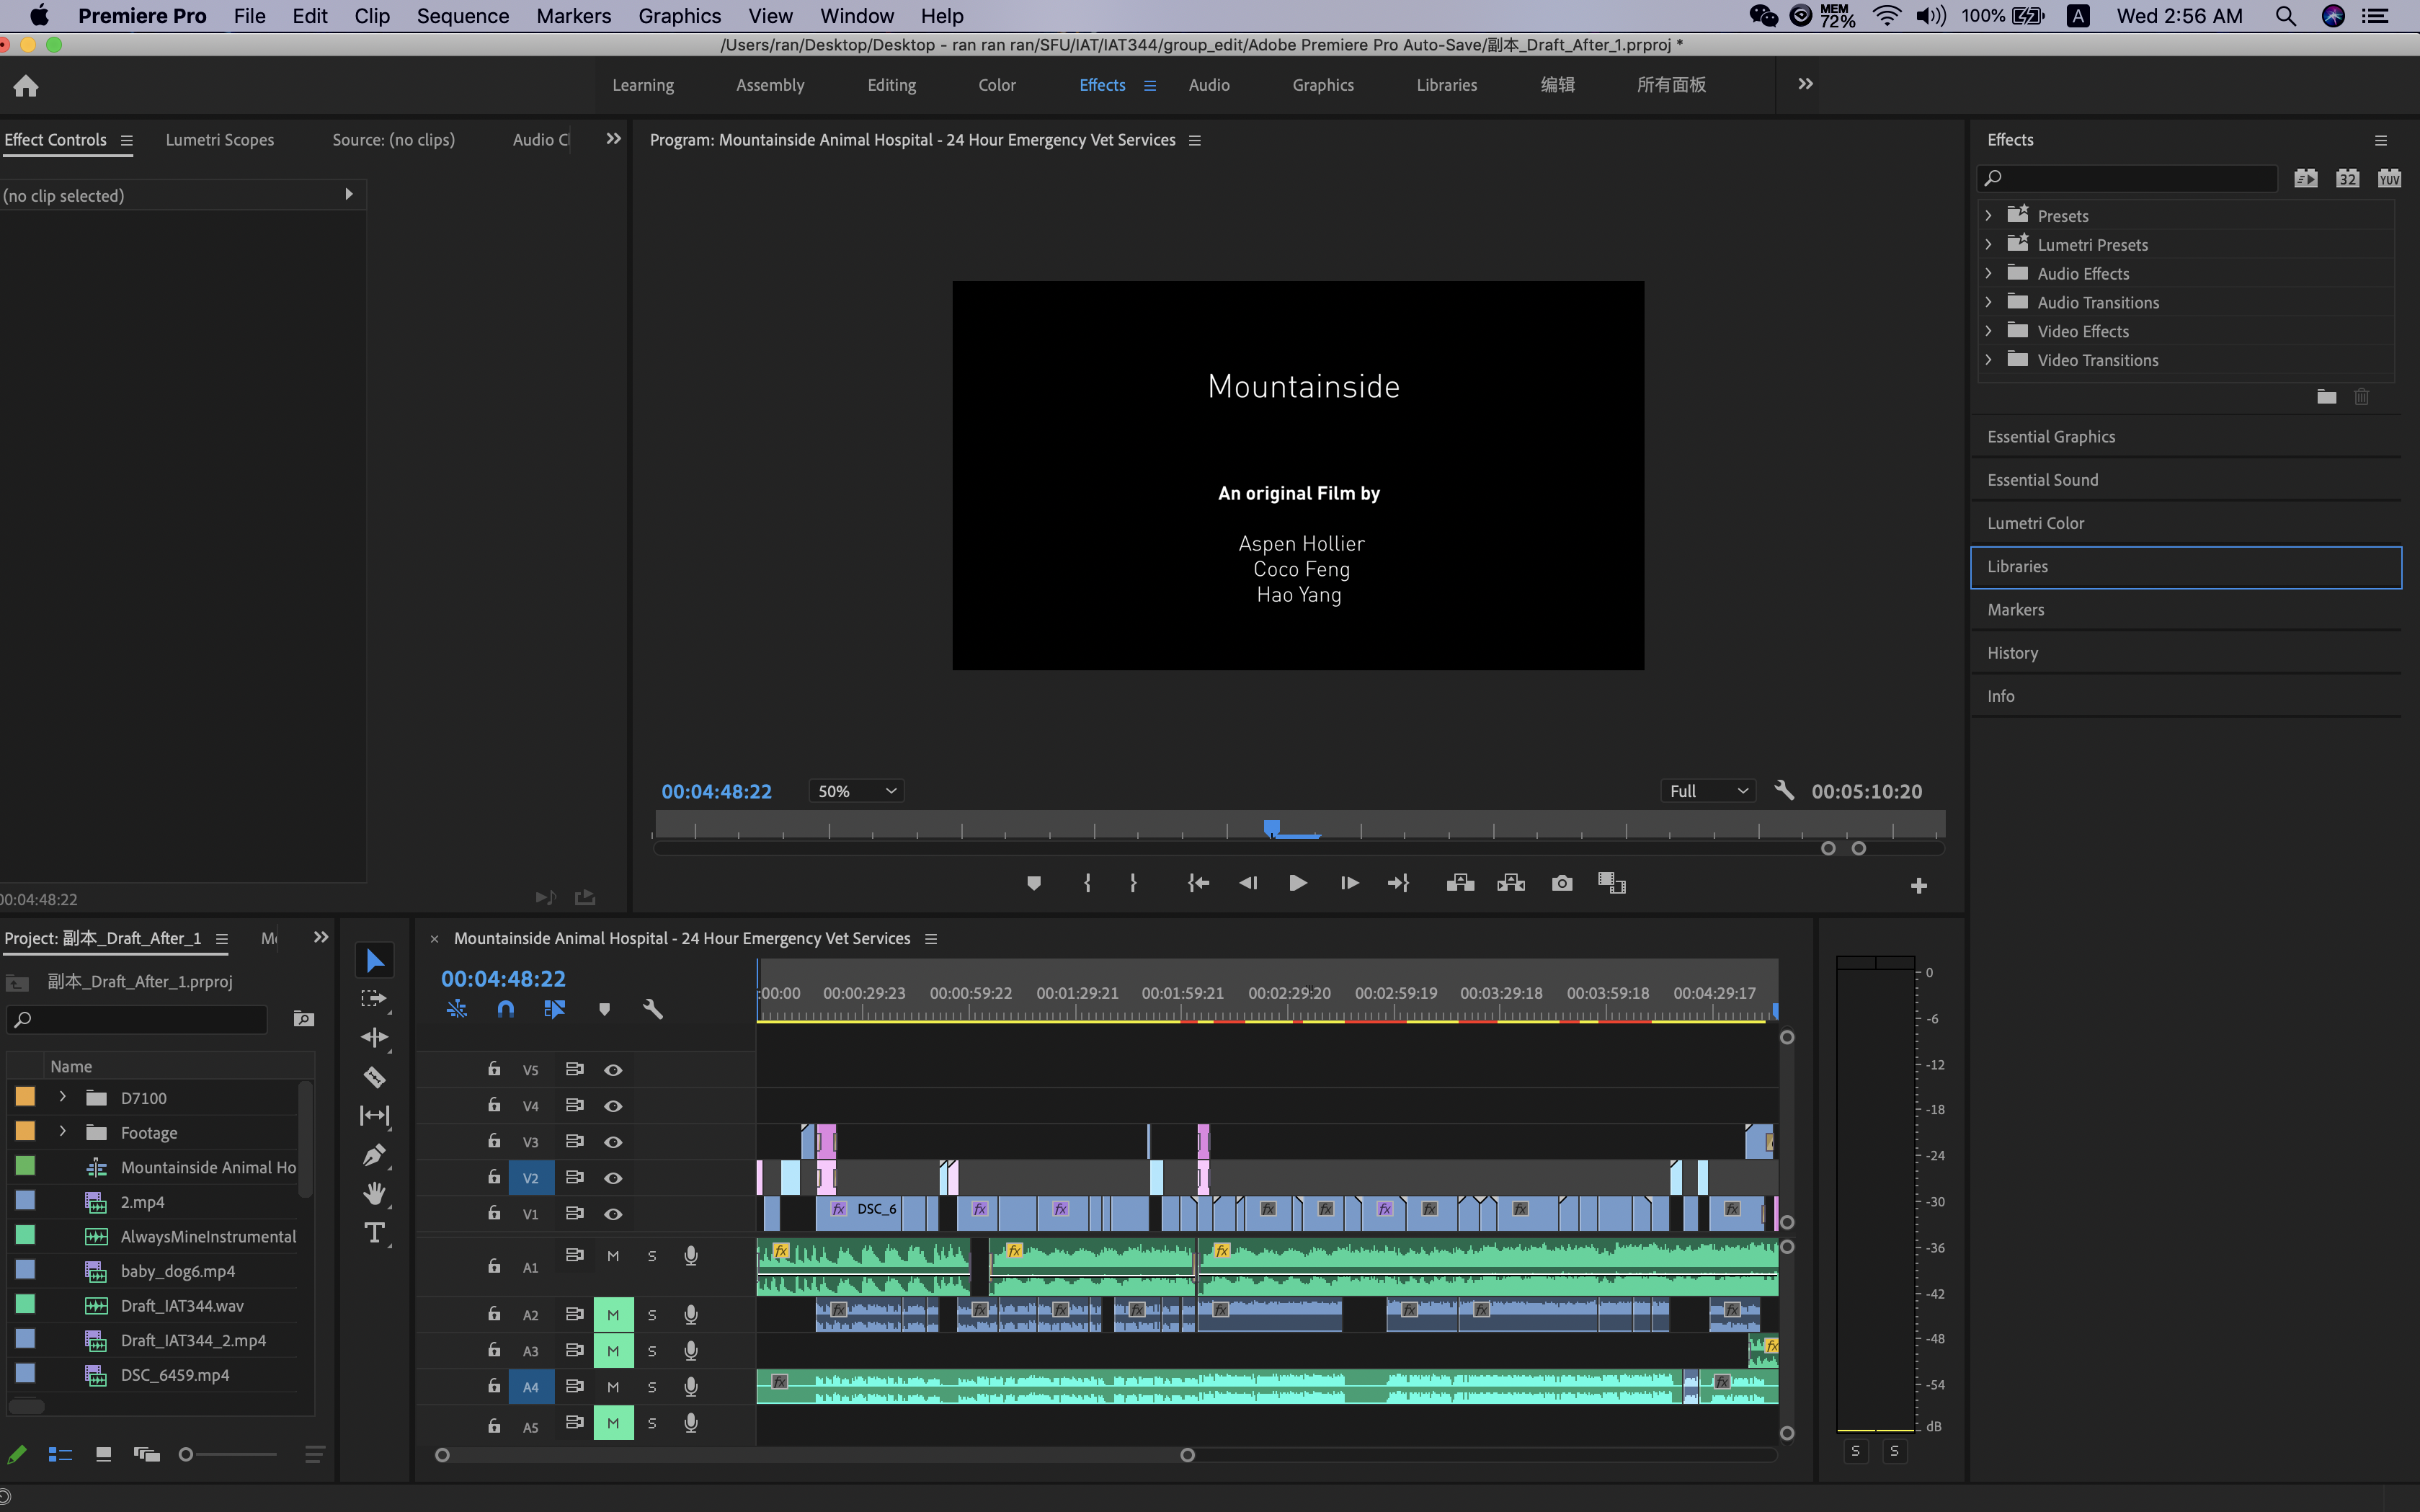This screenshot has height=1512, width=2420.
Task: Select the Razor tool
Action: tap(374, 1077)
